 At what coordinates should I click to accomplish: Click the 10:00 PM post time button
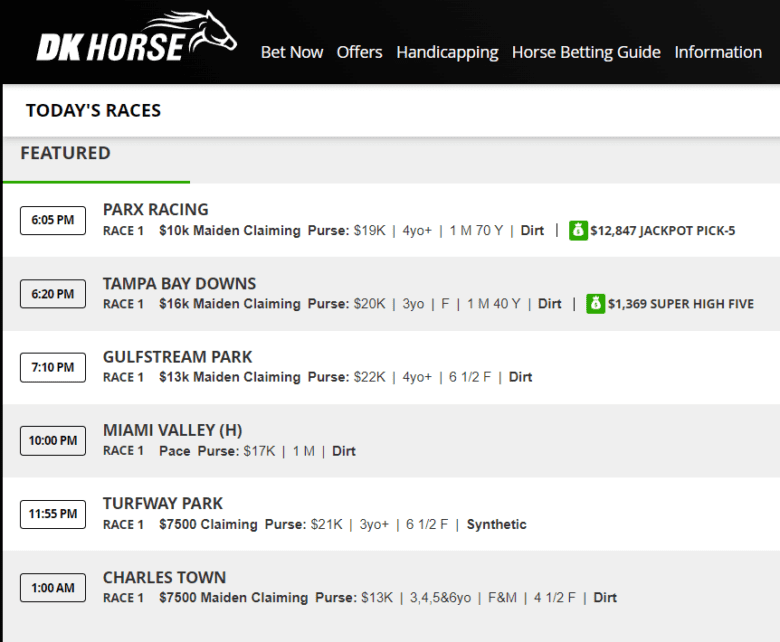click(x=53, y=441)
